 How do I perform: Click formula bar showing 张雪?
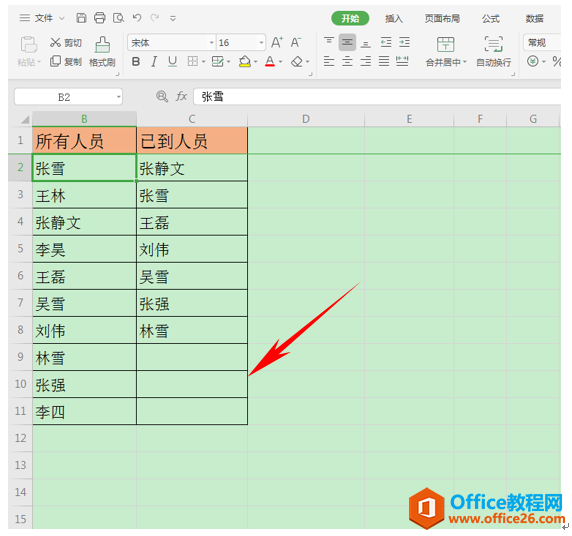tap(377, 97)
